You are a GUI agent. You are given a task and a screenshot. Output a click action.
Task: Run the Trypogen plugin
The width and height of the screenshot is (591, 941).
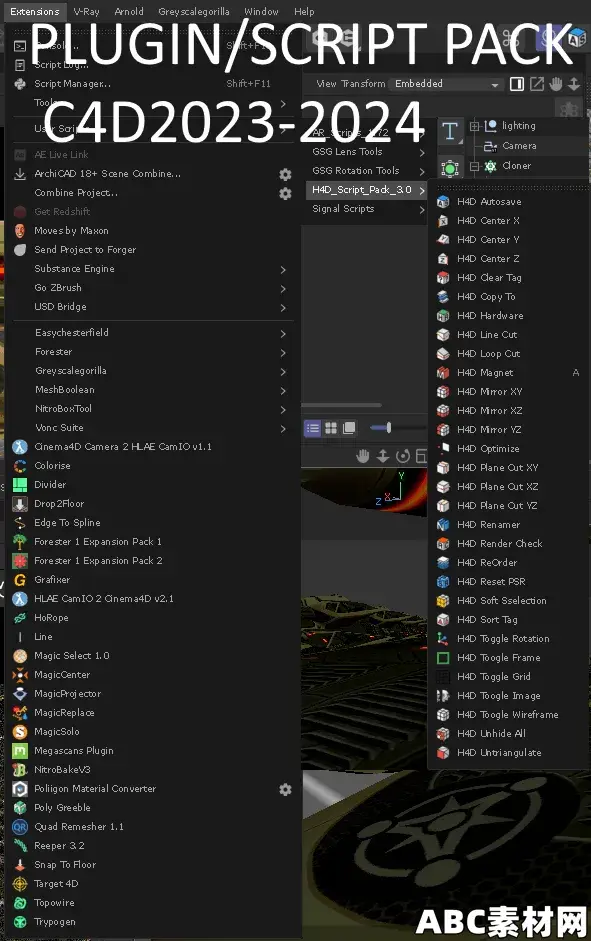click(x=55, y=922)
